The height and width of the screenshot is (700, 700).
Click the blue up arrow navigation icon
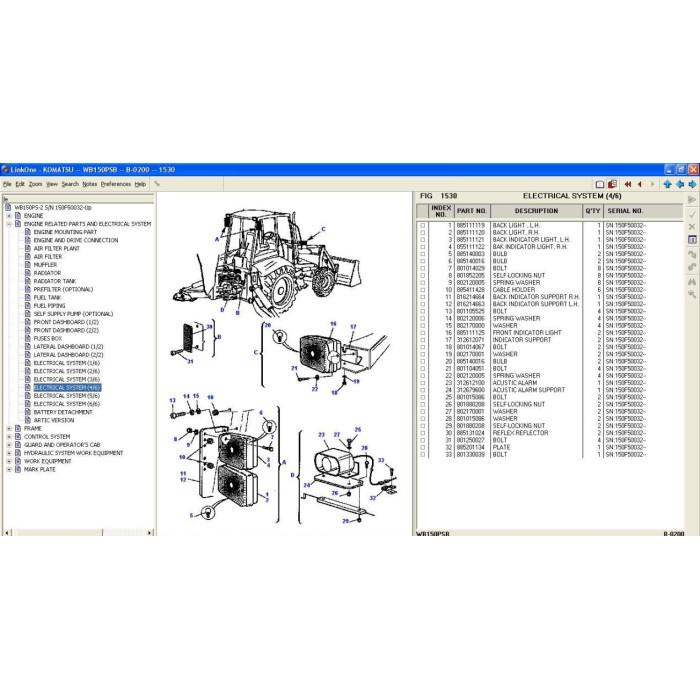(x=667, y=184)
